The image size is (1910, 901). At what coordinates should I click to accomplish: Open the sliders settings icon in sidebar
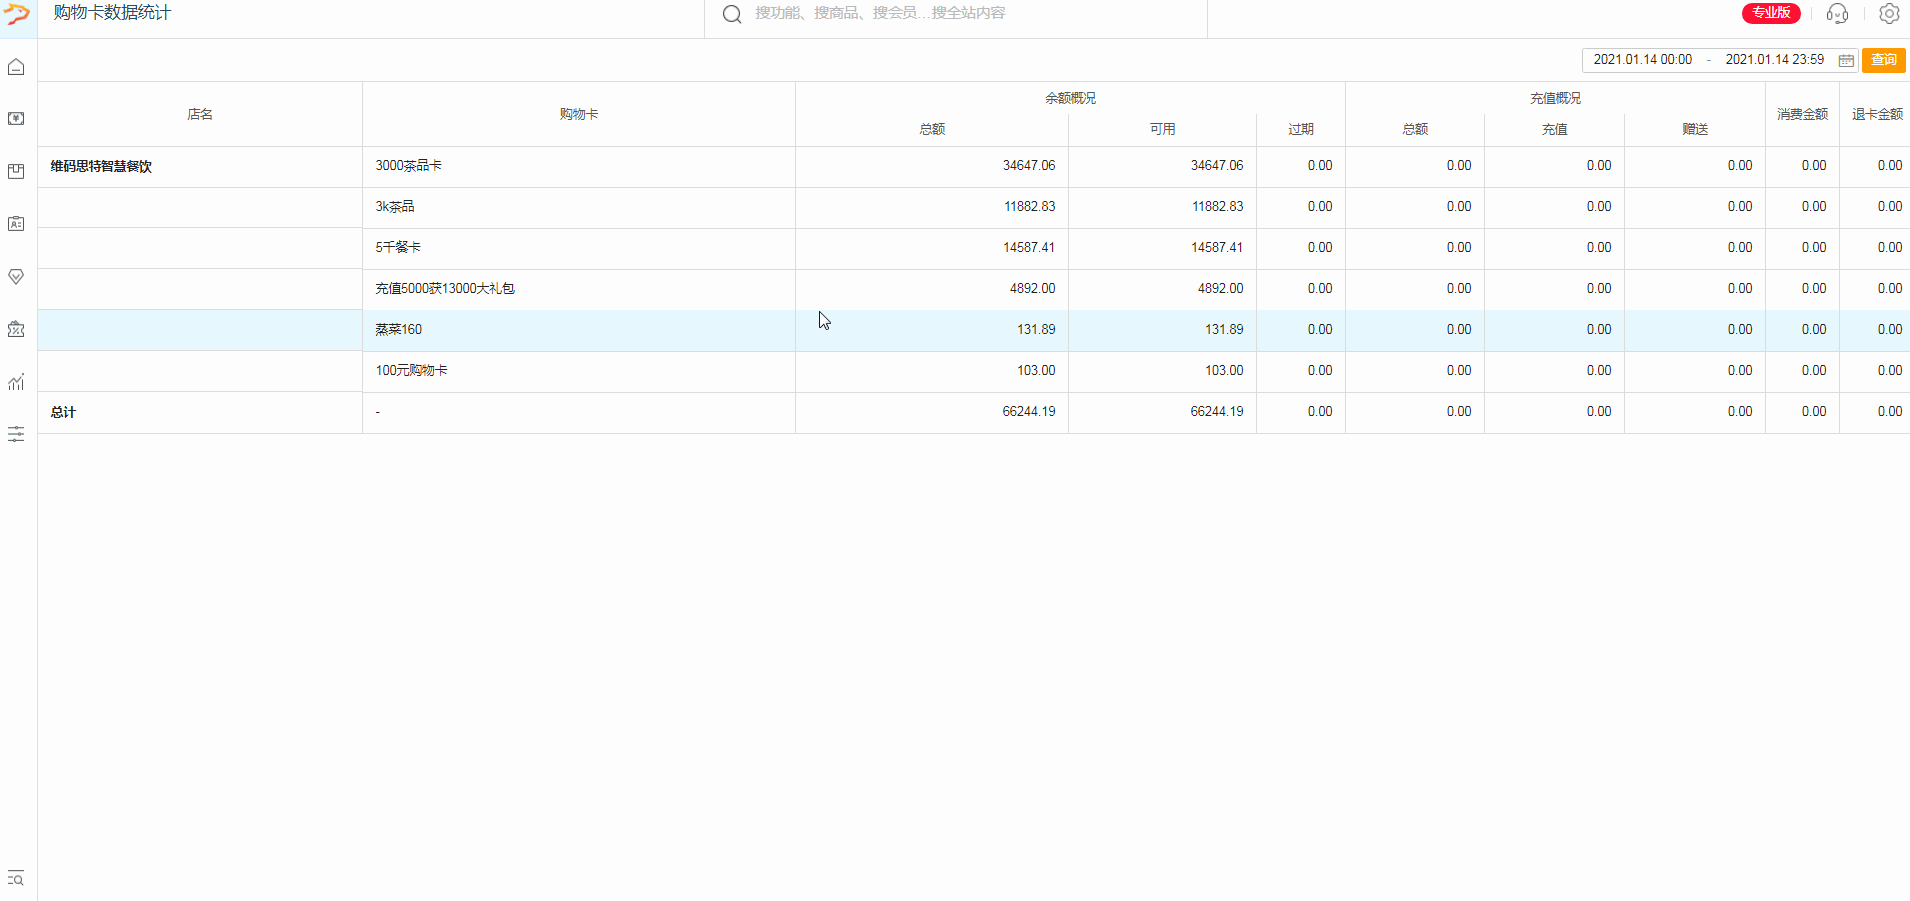click(16, 434)
